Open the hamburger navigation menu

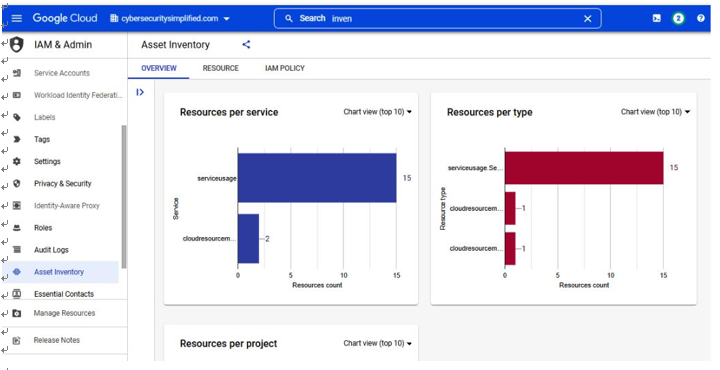pos(17,18)
